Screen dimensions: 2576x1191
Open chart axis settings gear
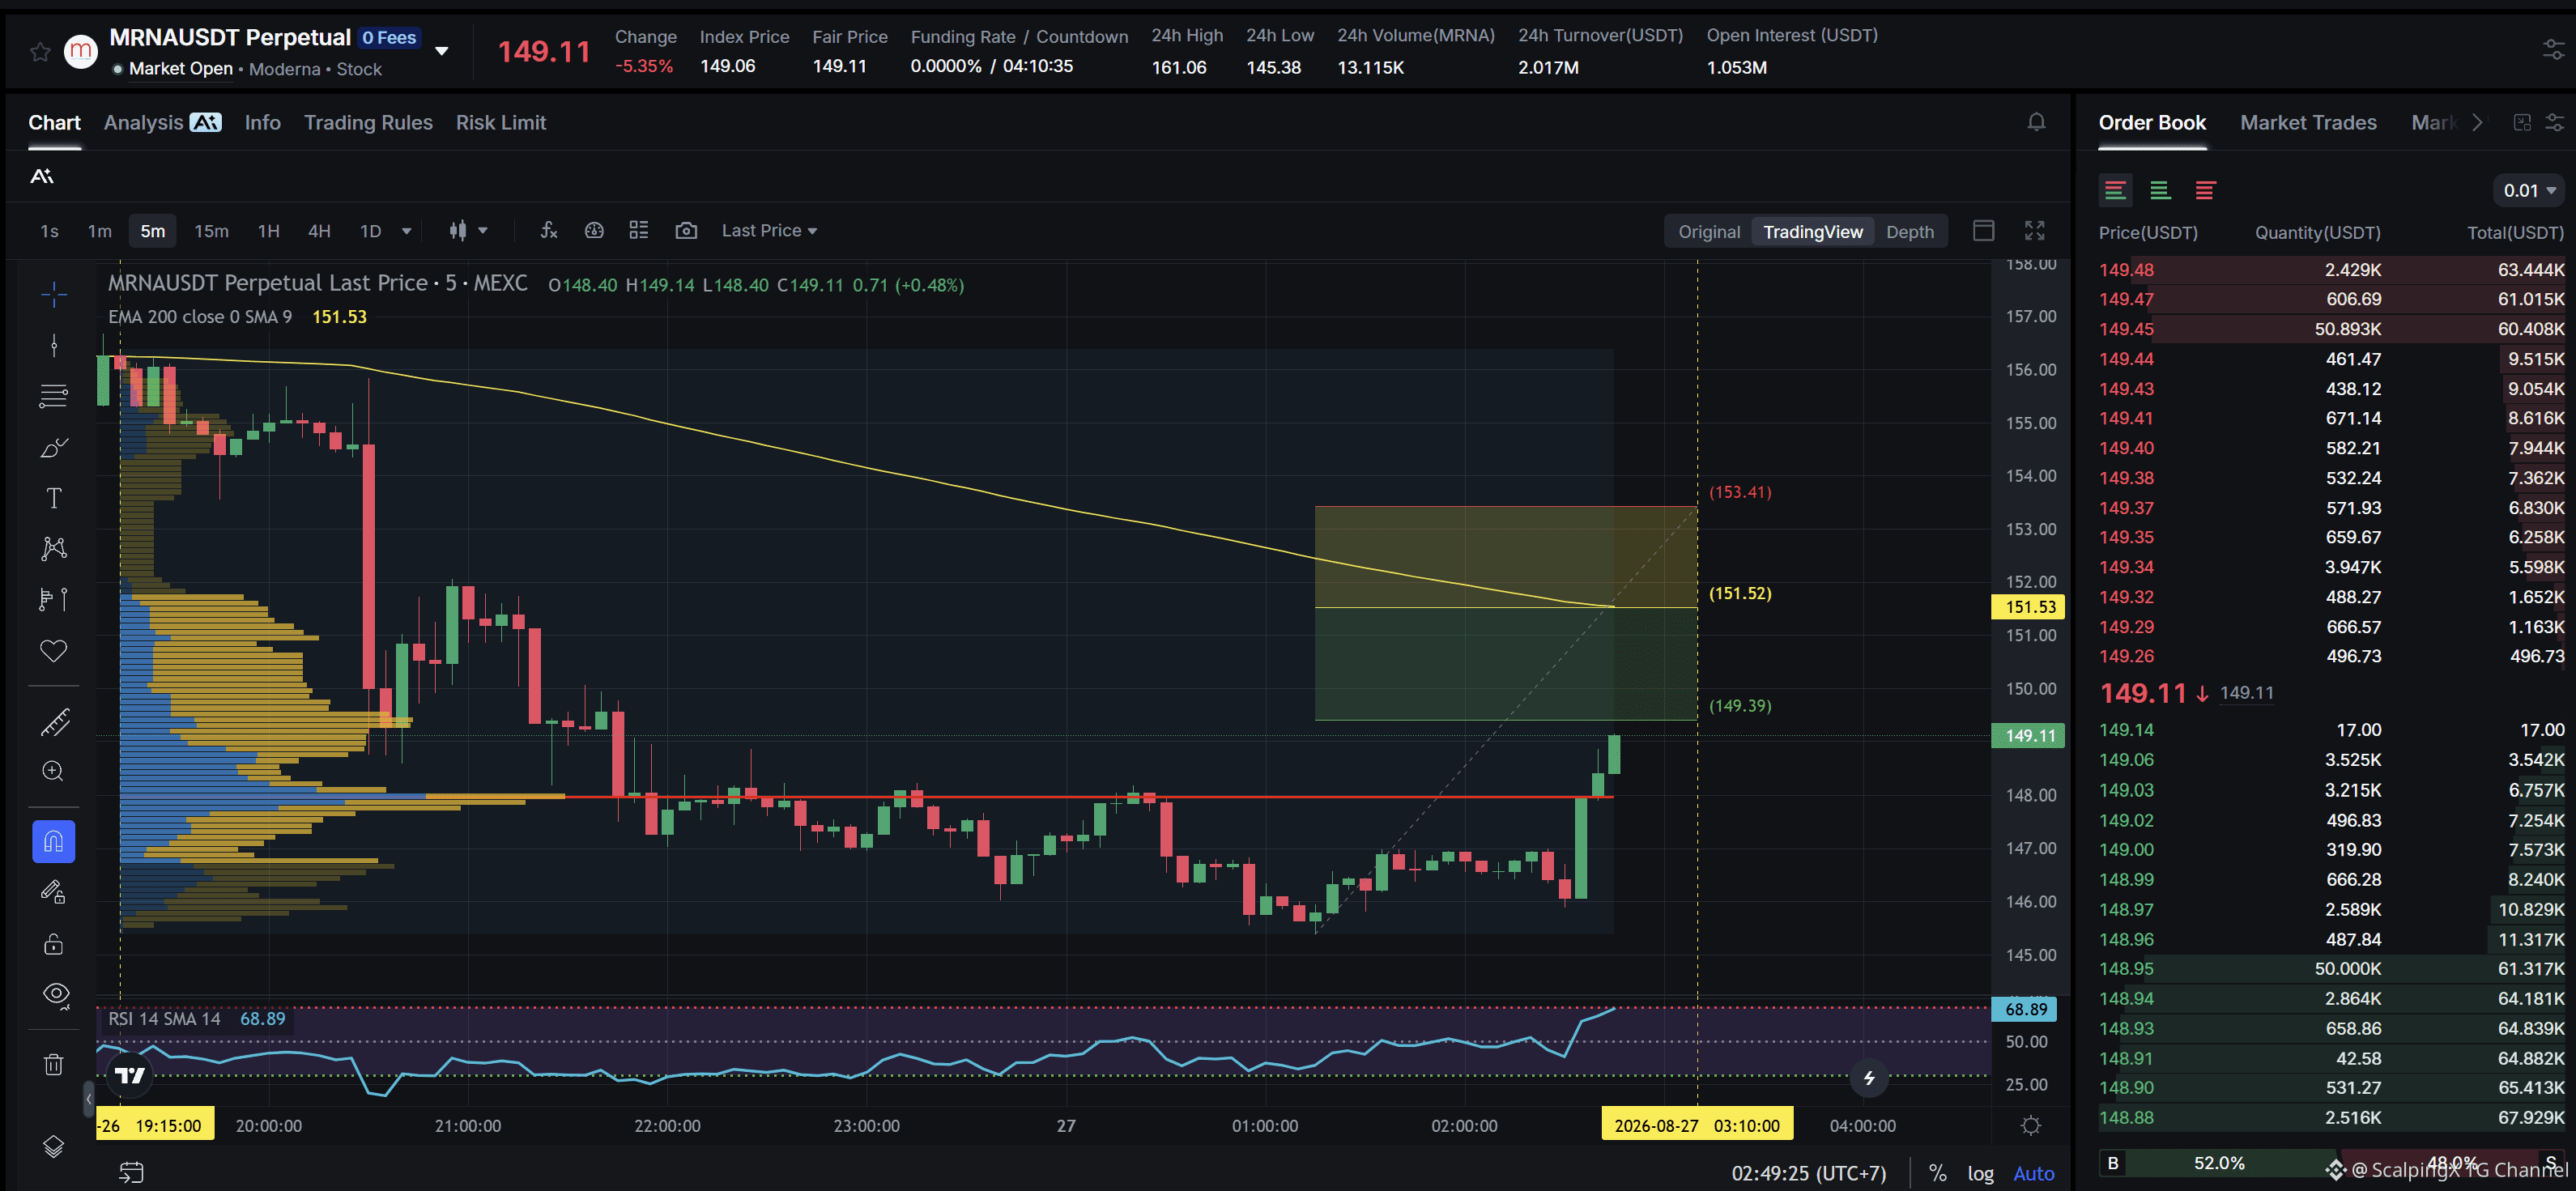pos(2030,1126)
